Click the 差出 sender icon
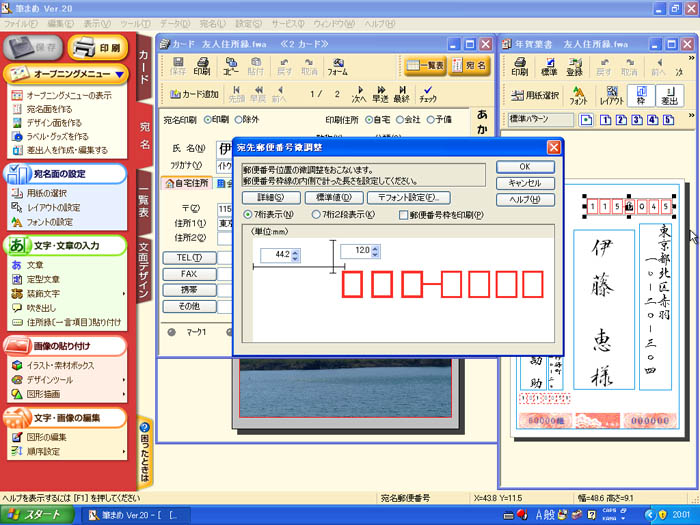Image resolution: width=700 pixels, height=525 pixels. (x=669, y=96)
